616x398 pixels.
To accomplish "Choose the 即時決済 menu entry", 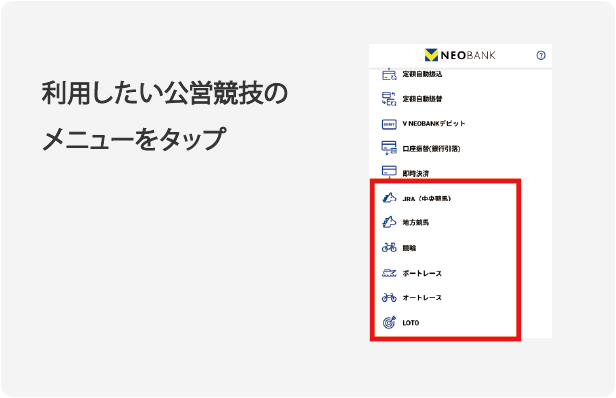I will click(x=416, y=174).
